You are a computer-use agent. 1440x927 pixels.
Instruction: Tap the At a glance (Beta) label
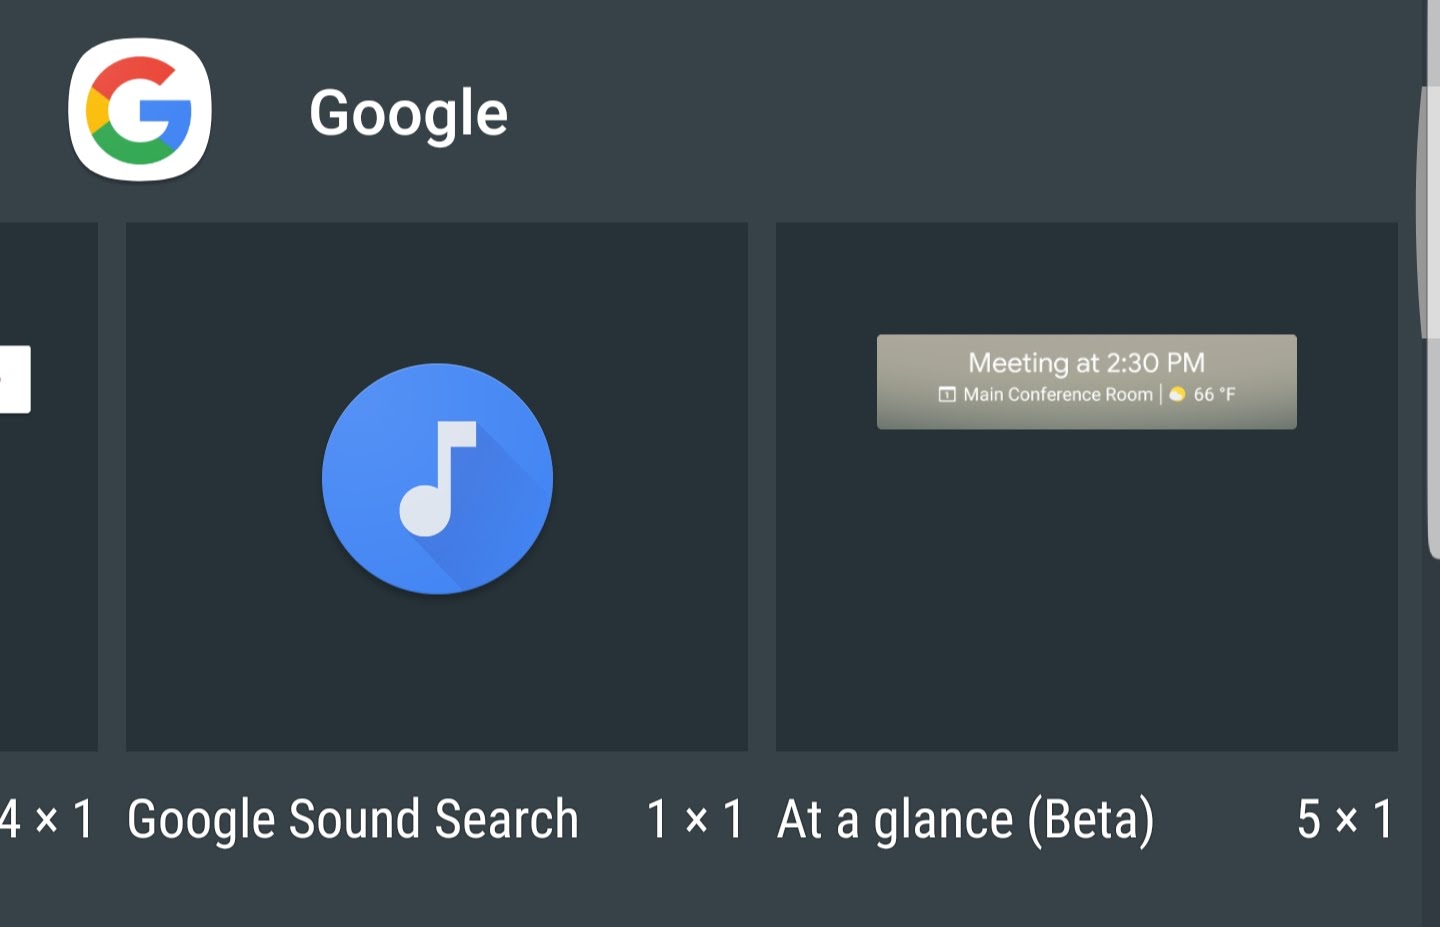tap(966, 819)
